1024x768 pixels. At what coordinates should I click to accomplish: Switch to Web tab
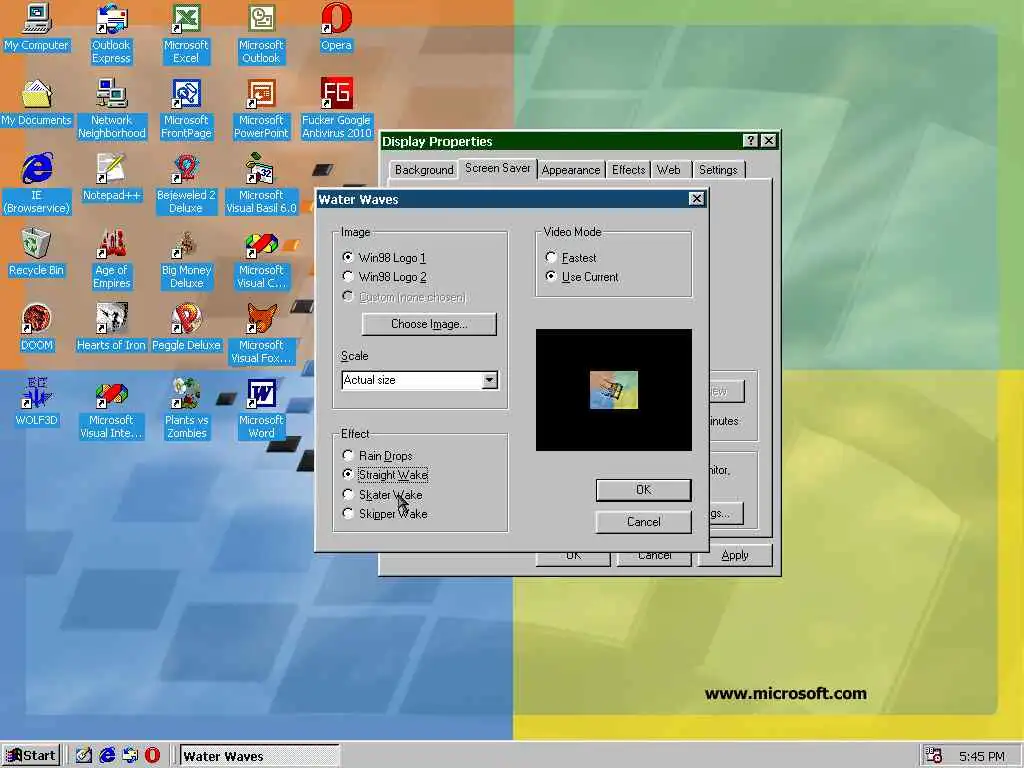669,170
